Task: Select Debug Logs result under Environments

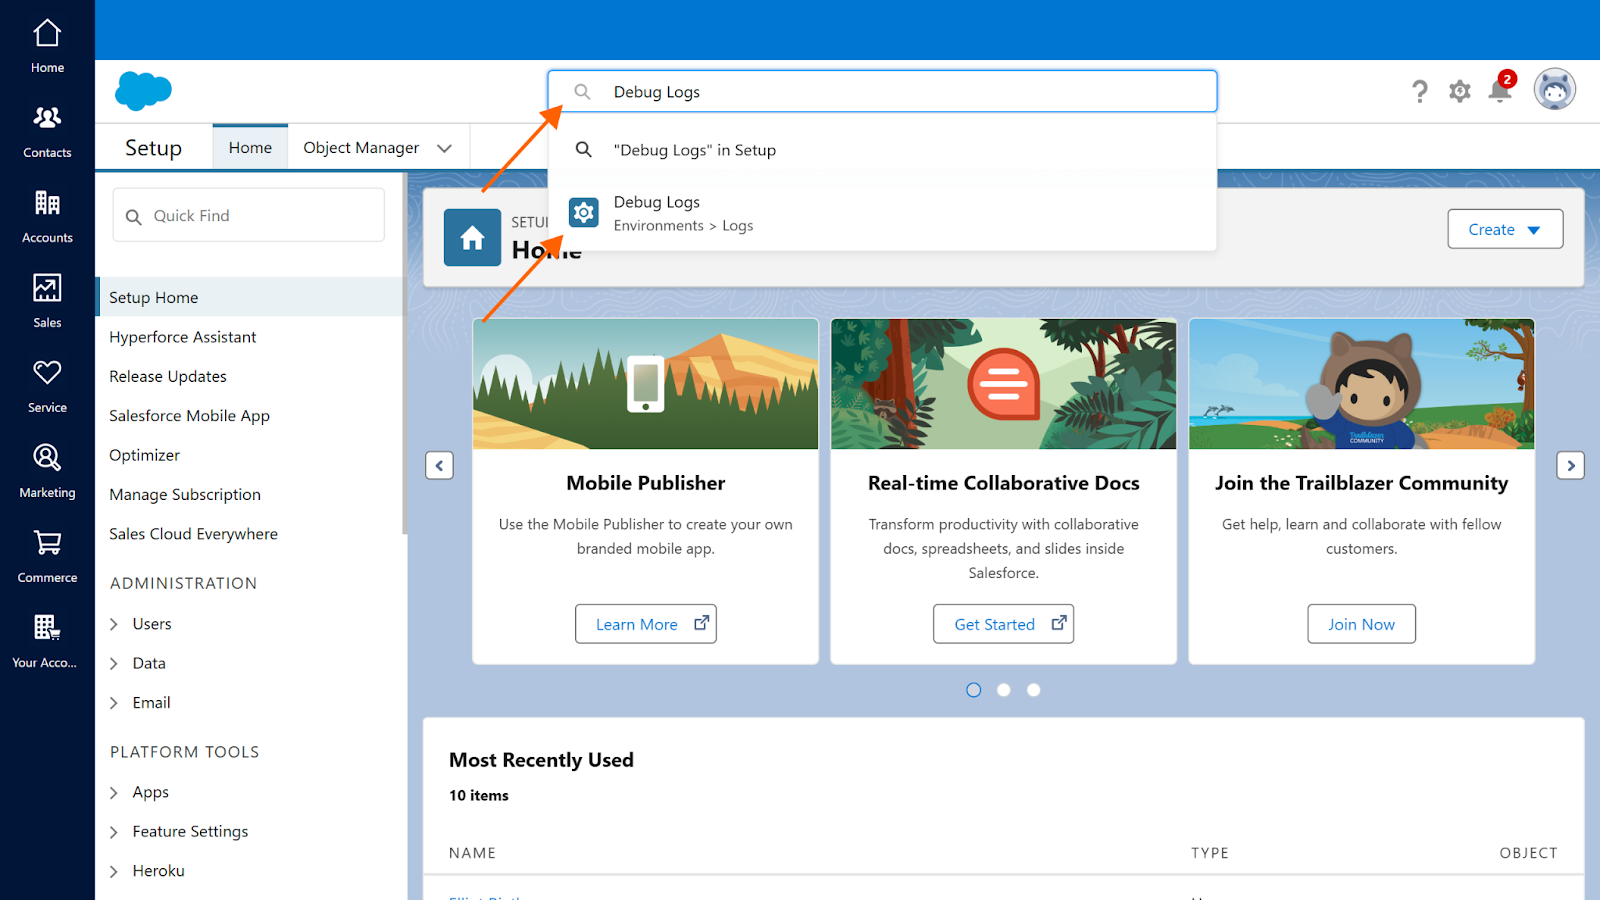Action: [657, 213]
